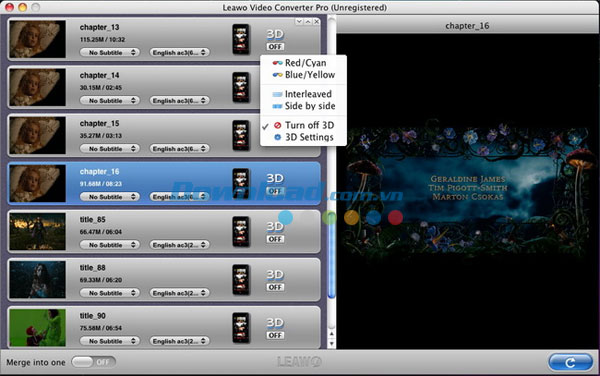Open the English ac3 audio dropdown for chapter_15
600x376 pixels.
(179, 148)
